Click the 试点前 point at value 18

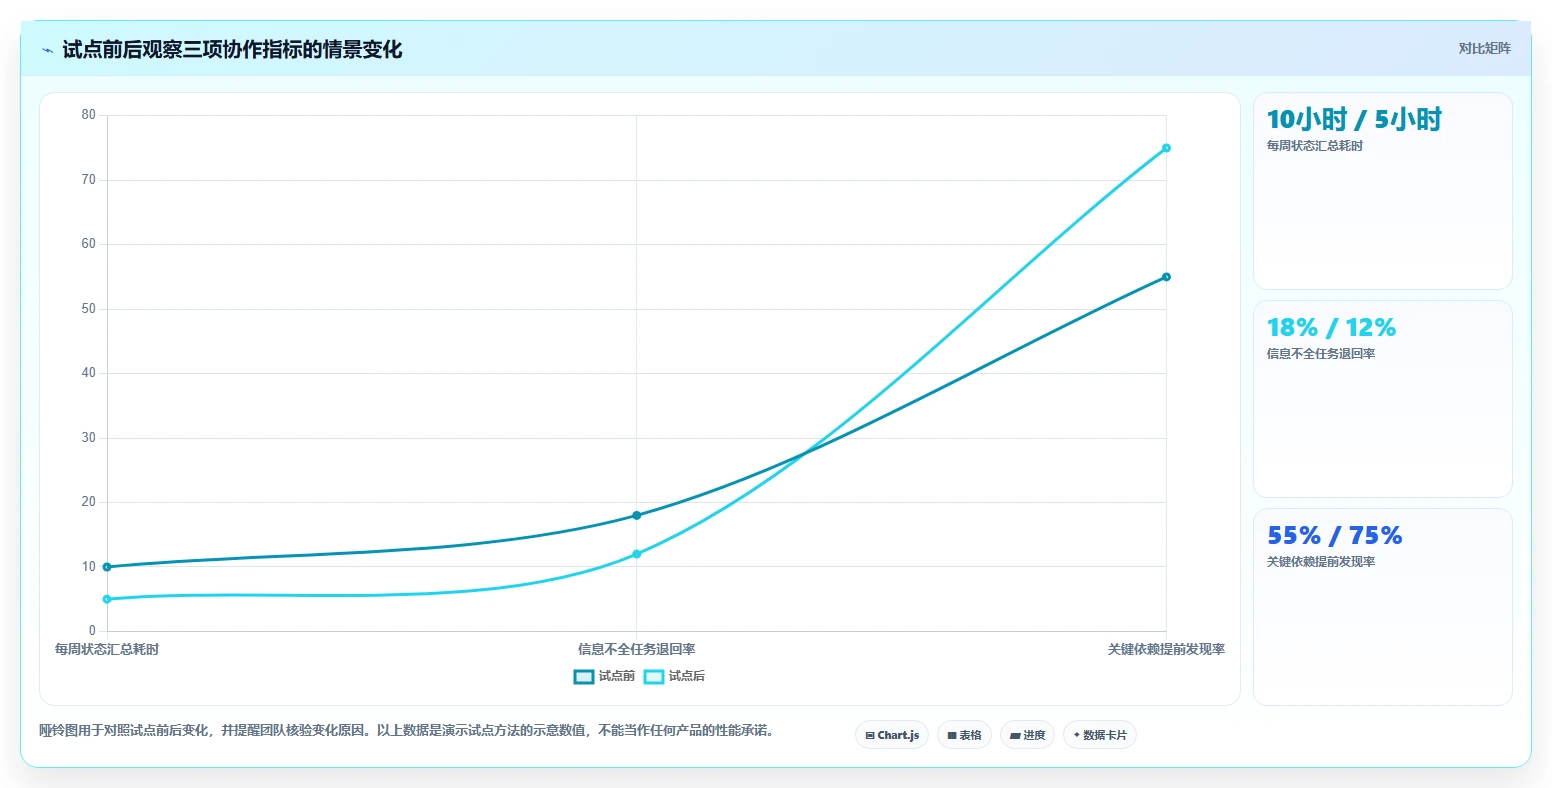(x=636, y=515)
